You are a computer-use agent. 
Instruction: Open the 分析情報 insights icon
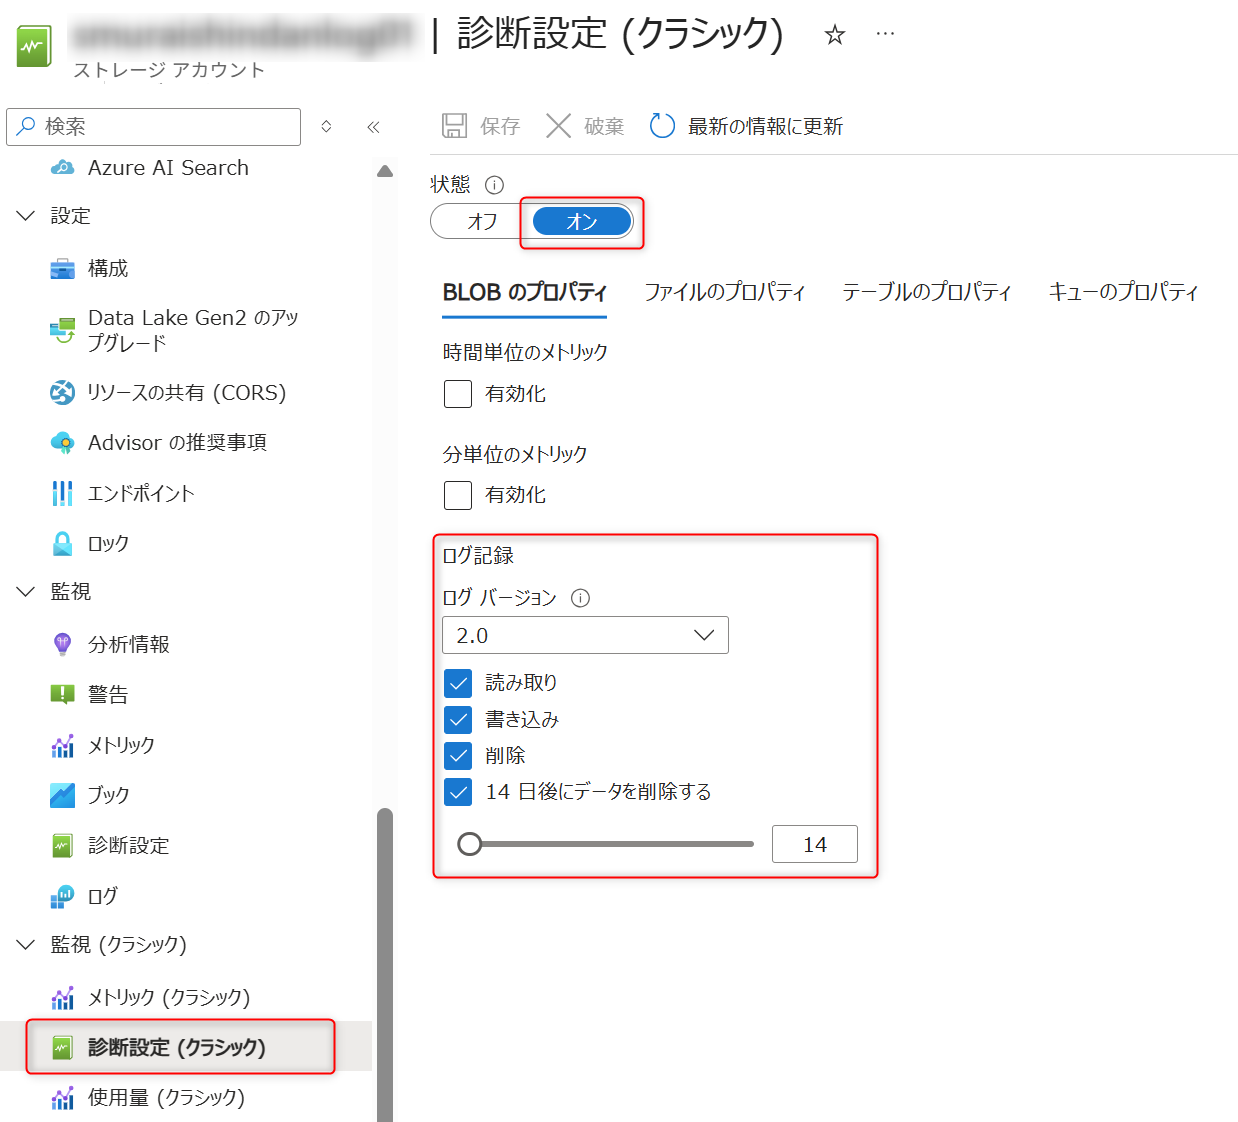(x=62, y=643)
